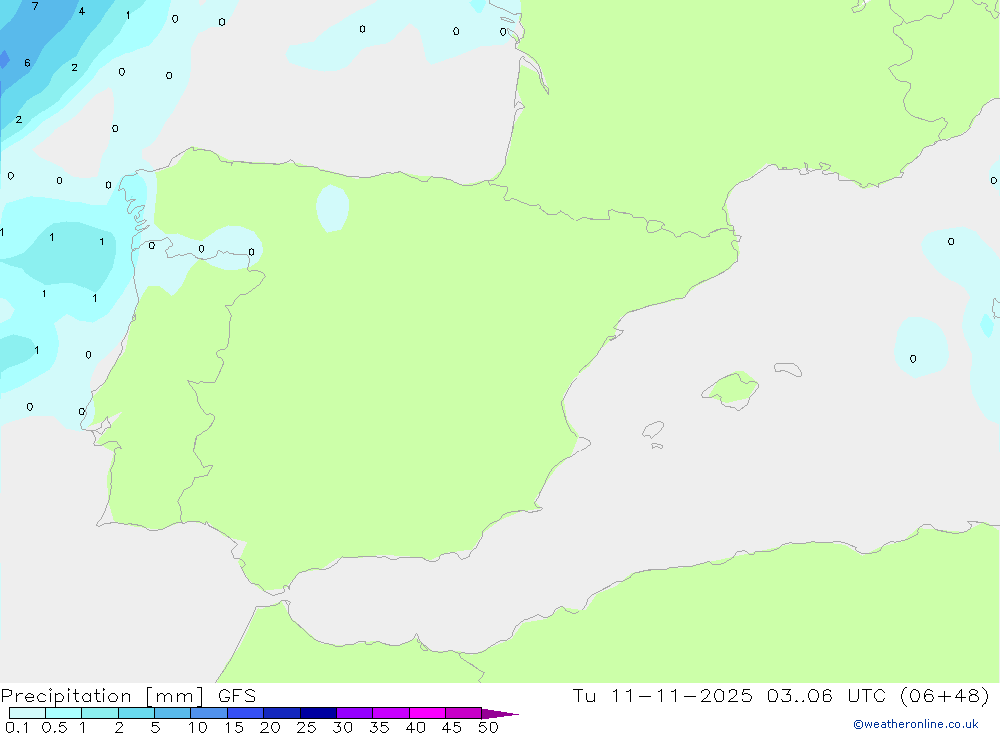
Task: Select the 10–15 mm blue legend swatch
Action: pyautogui.click(x=209, y=713)
